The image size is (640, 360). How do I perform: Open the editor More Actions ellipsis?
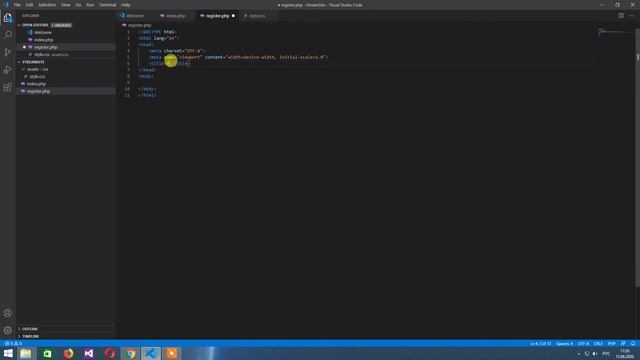(x=632, y=16)
